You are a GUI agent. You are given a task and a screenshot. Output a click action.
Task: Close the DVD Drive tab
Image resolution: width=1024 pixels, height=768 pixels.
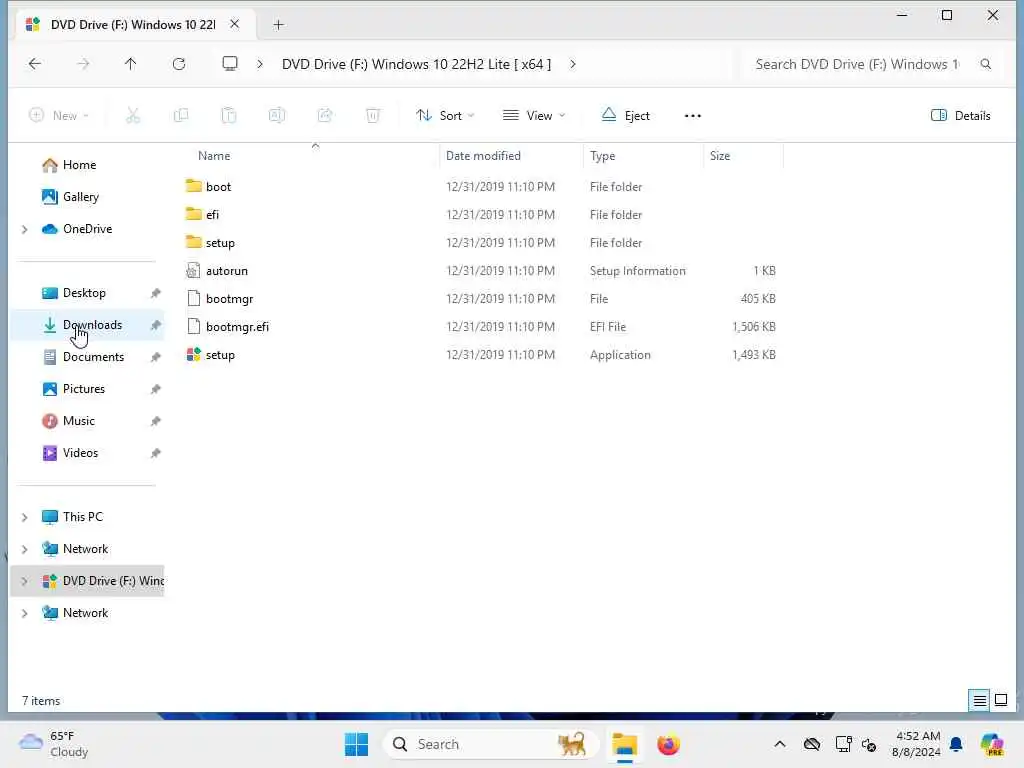pos(234,24)
